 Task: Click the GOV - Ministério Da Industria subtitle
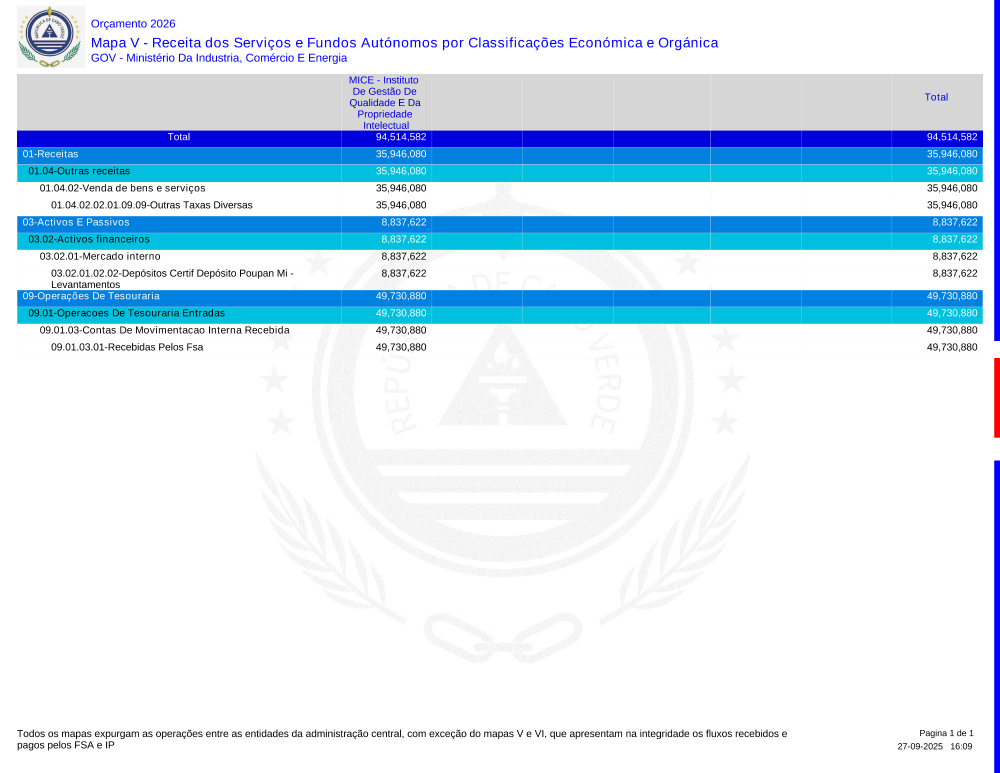pos(218,58)
